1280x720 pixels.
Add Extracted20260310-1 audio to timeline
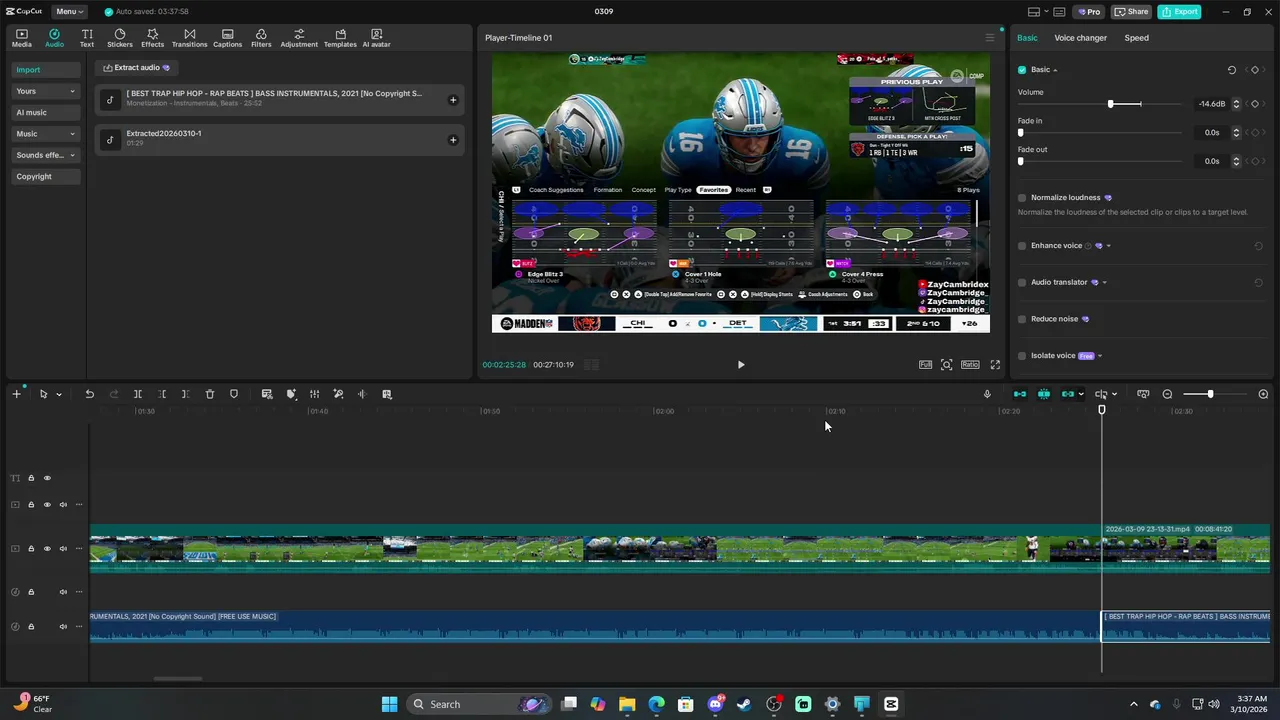coord(453,140)
